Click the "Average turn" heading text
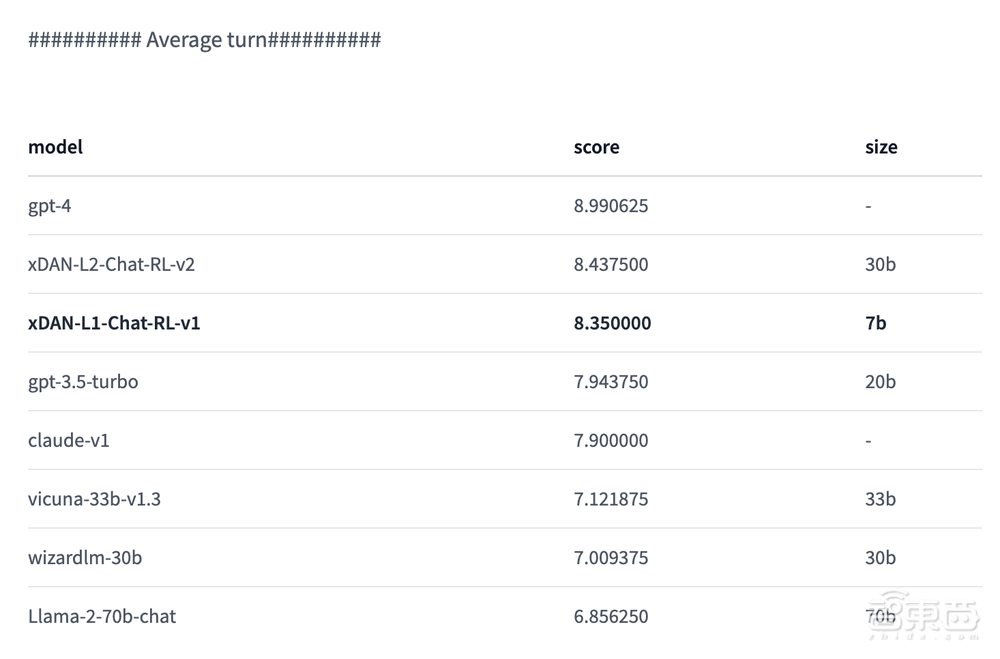Viewport: 1000px width, 659px height. [x=205, y=40]
